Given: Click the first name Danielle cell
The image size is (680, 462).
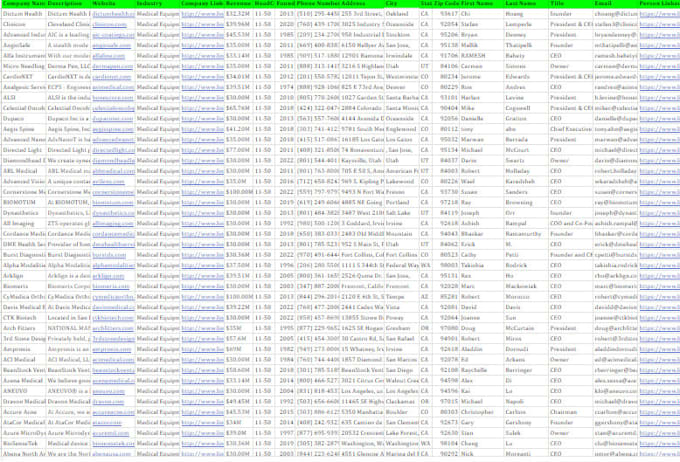Looking at the screenshot, I should (482, 118).
